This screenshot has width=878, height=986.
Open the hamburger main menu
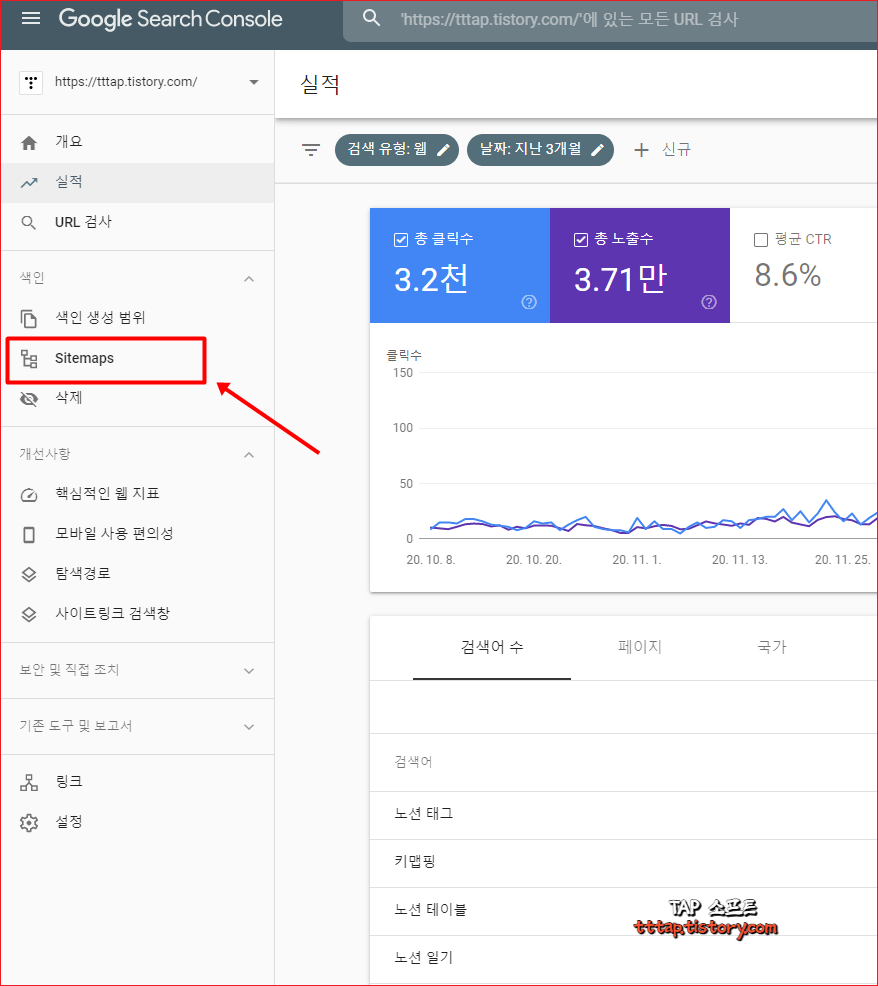pyautogui.click(x=31, y=18)
